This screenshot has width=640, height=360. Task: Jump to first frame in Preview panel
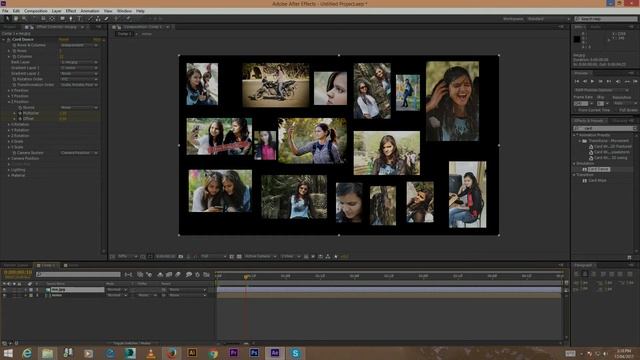coord(577,81)
